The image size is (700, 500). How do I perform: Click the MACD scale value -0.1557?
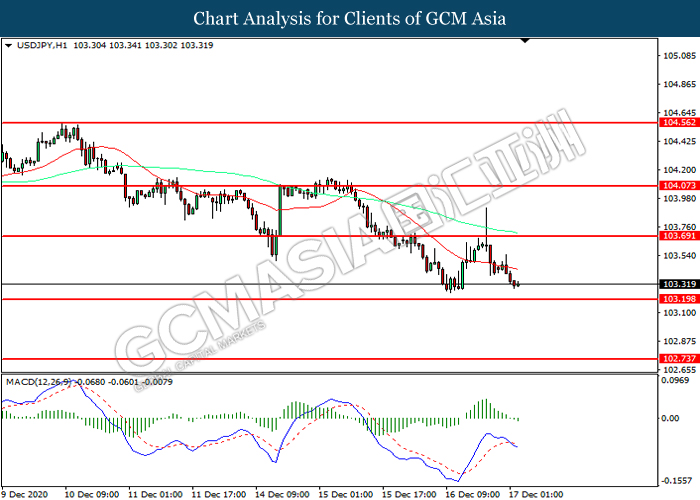pyautogui.click(x=677, y=480)
